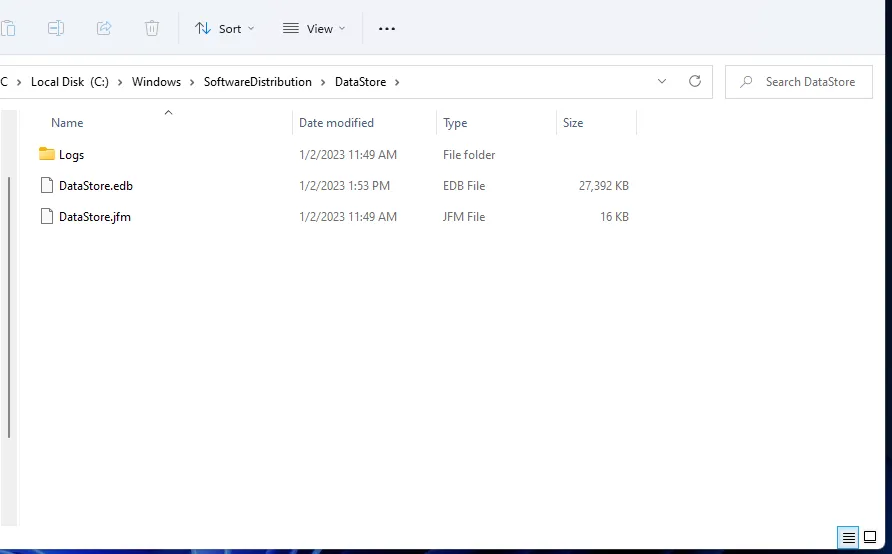Click navigation pane scrollbar
Viewport: 892px width, 554px height.
[x=9, y=307]
